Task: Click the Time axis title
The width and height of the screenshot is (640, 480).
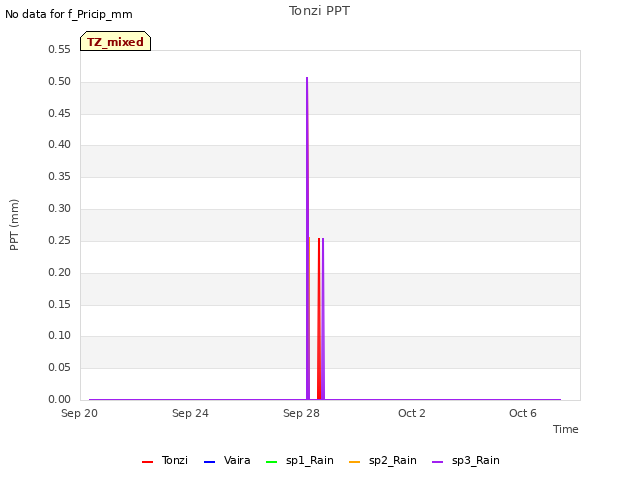Action: (x=566, y=429)
